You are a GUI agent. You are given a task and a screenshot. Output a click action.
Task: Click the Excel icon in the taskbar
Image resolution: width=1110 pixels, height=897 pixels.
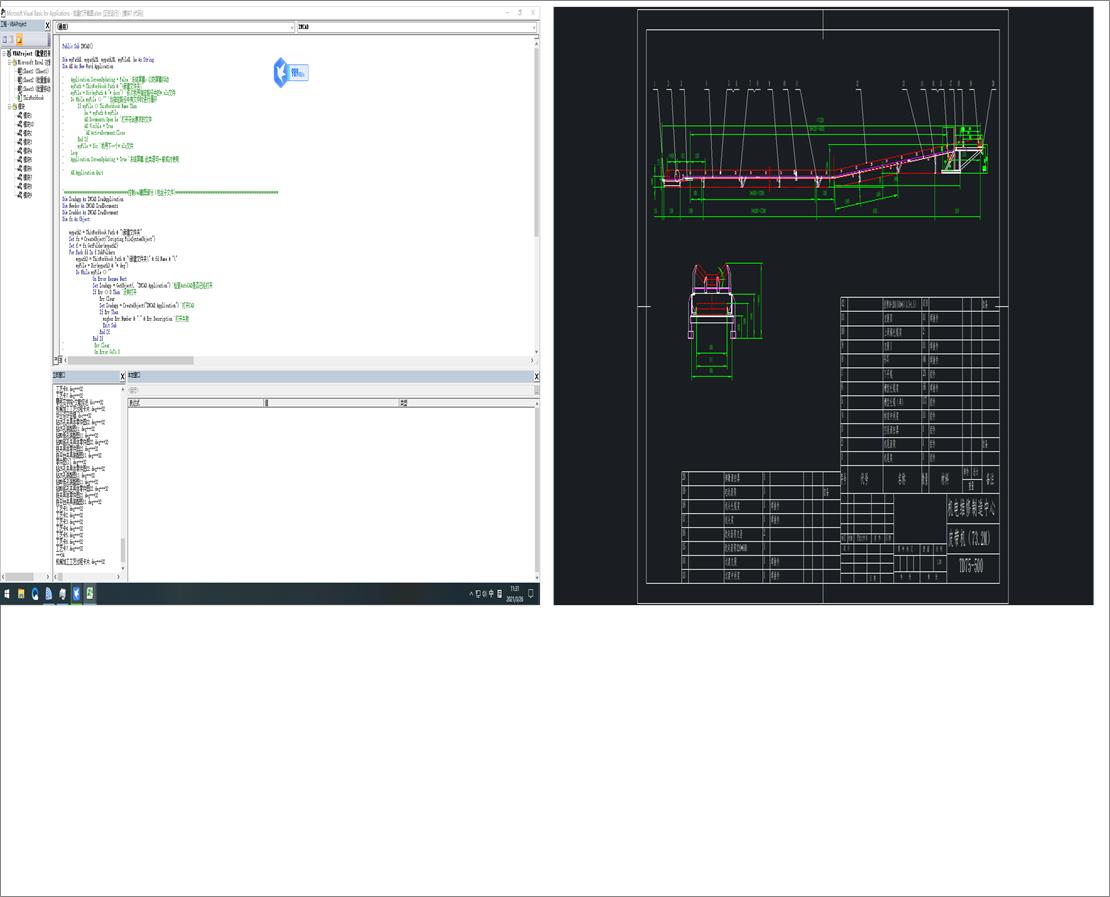(90, 594)
